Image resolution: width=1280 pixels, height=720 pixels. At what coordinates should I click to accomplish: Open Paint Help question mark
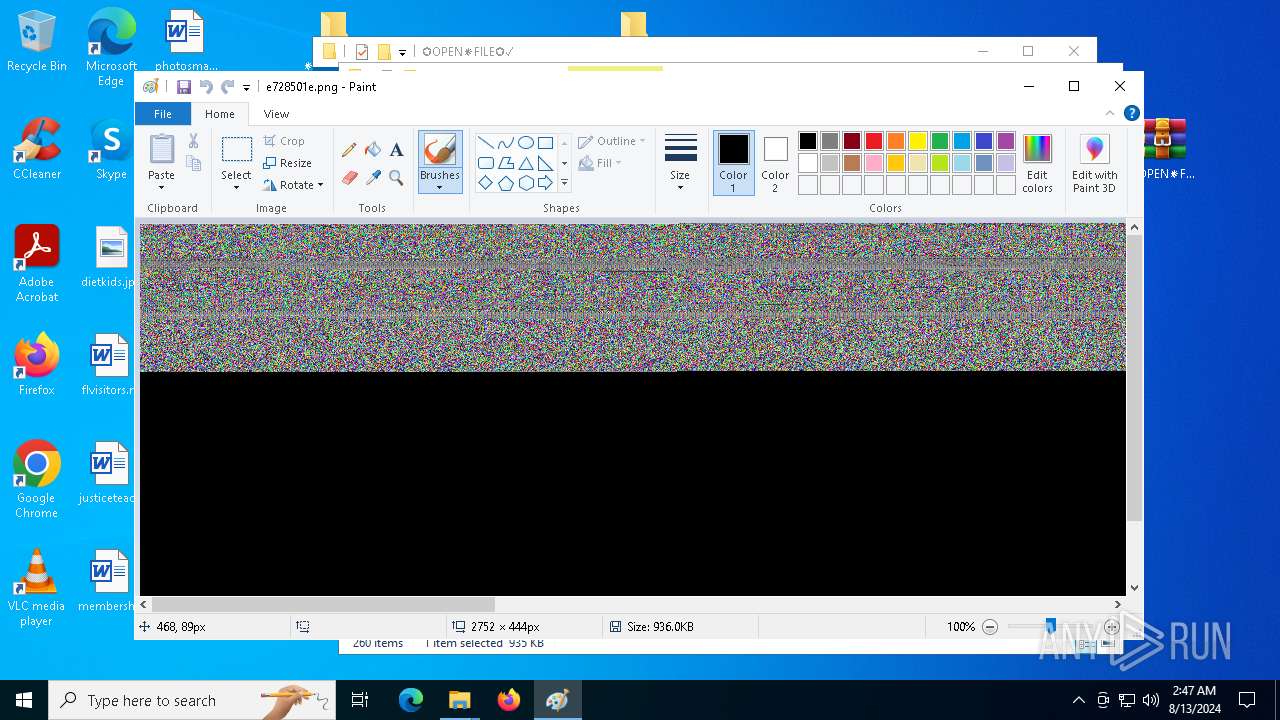pyautogui.click(x=1131, y=113)
